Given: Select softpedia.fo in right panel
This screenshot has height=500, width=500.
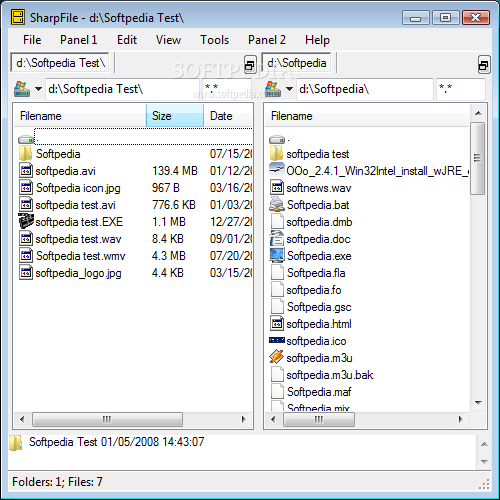Looking at the screenshot, I should pyautogui.click(x=314, y=290).
